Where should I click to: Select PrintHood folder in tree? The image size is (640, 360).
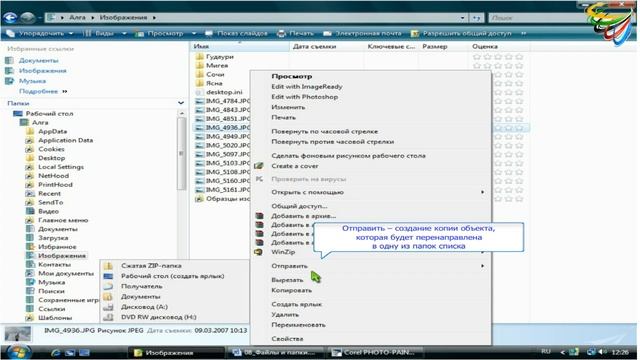pos(55,184)
